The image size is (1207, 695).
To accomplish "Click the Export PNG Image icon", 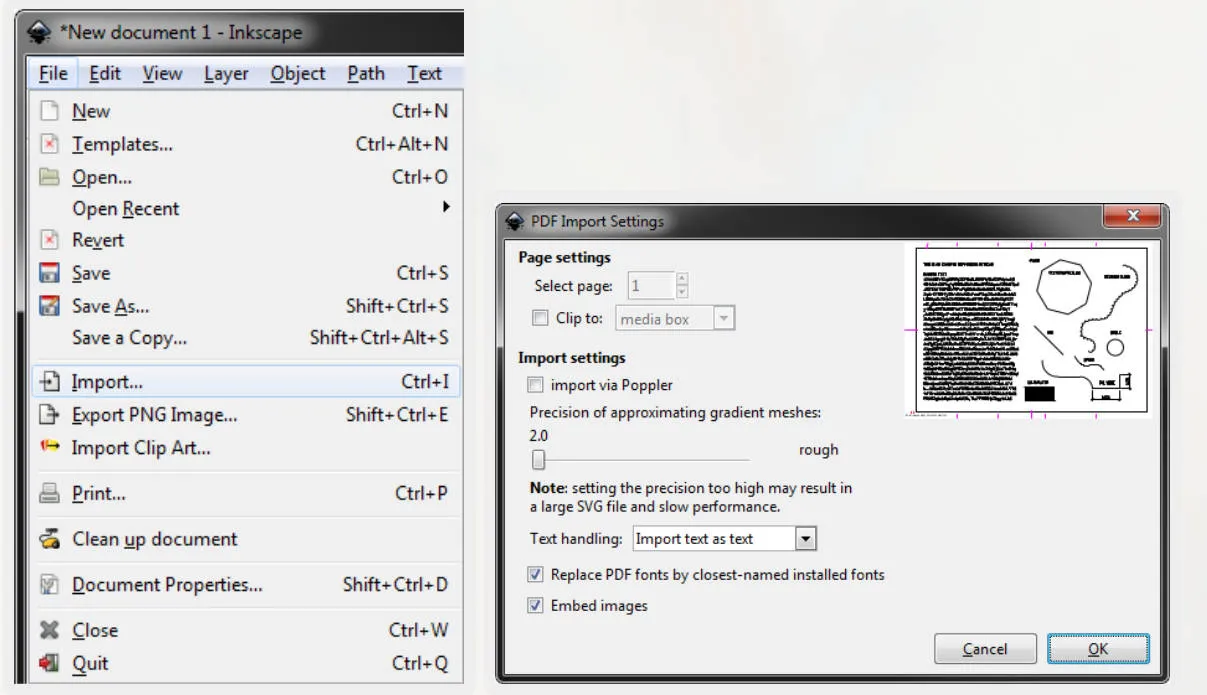I will tap(50, 415).
